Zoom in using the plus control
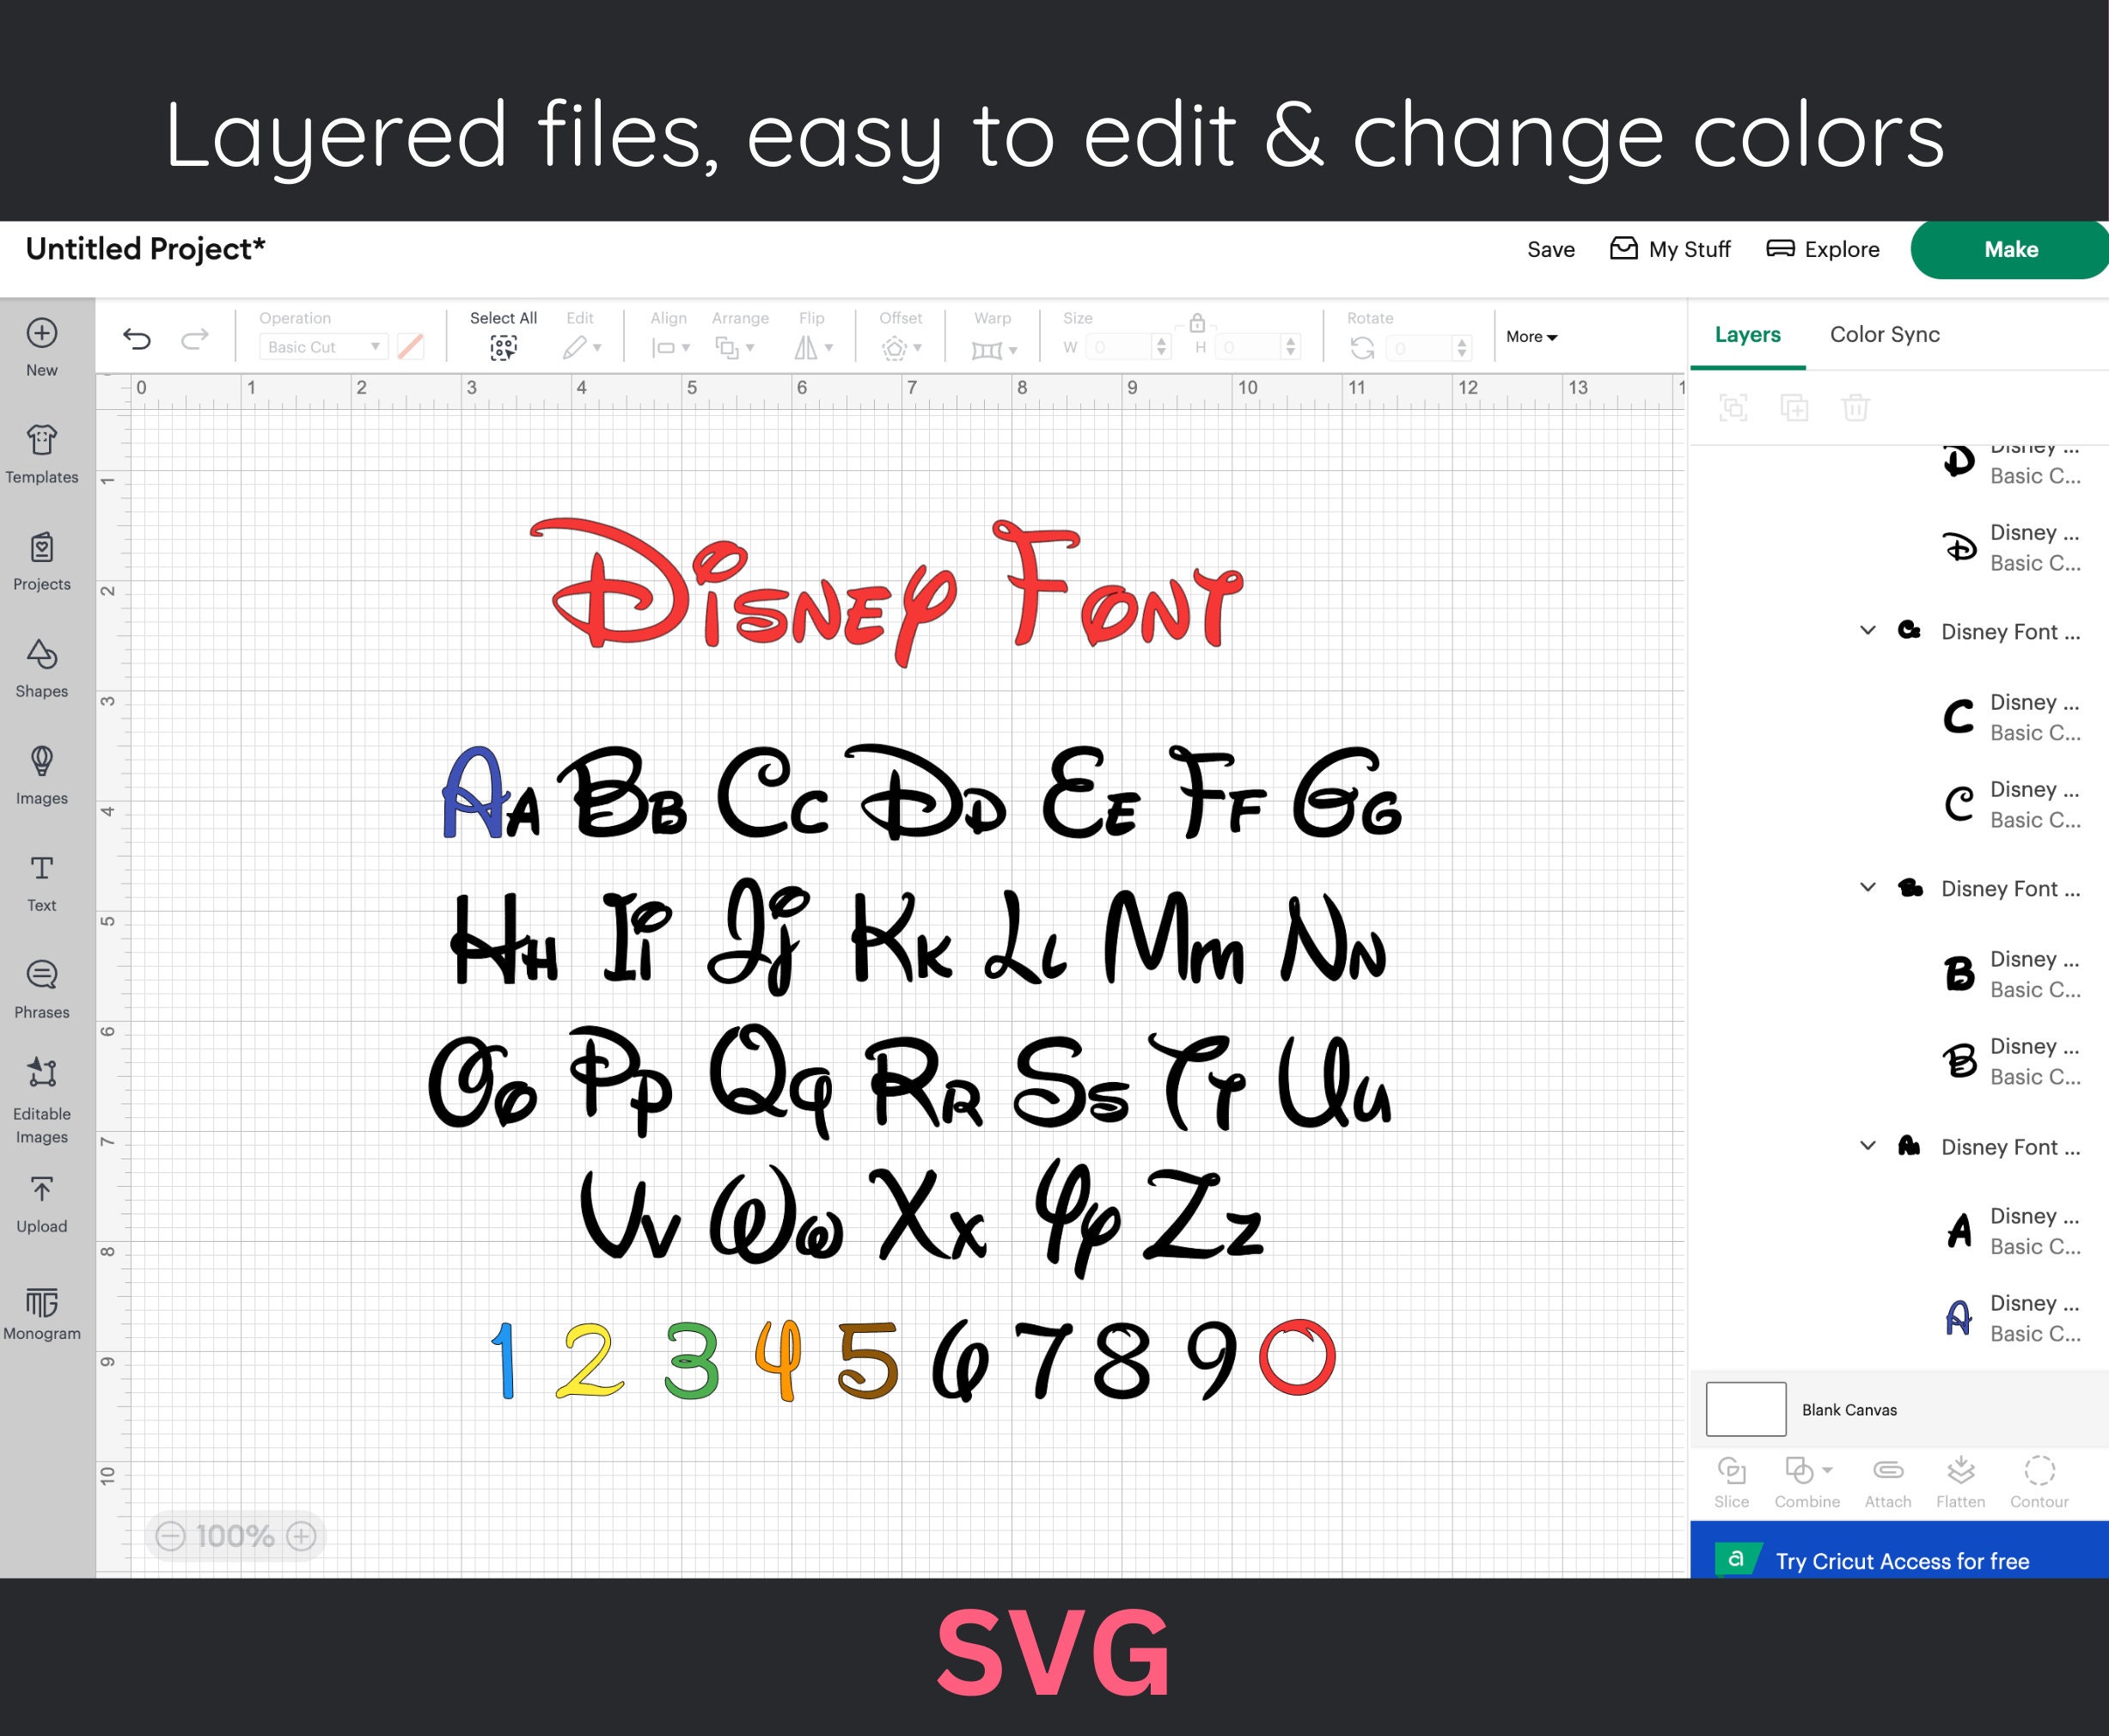The width and height of the screenshot is (2109, 1736). [x=300, y=1536]
